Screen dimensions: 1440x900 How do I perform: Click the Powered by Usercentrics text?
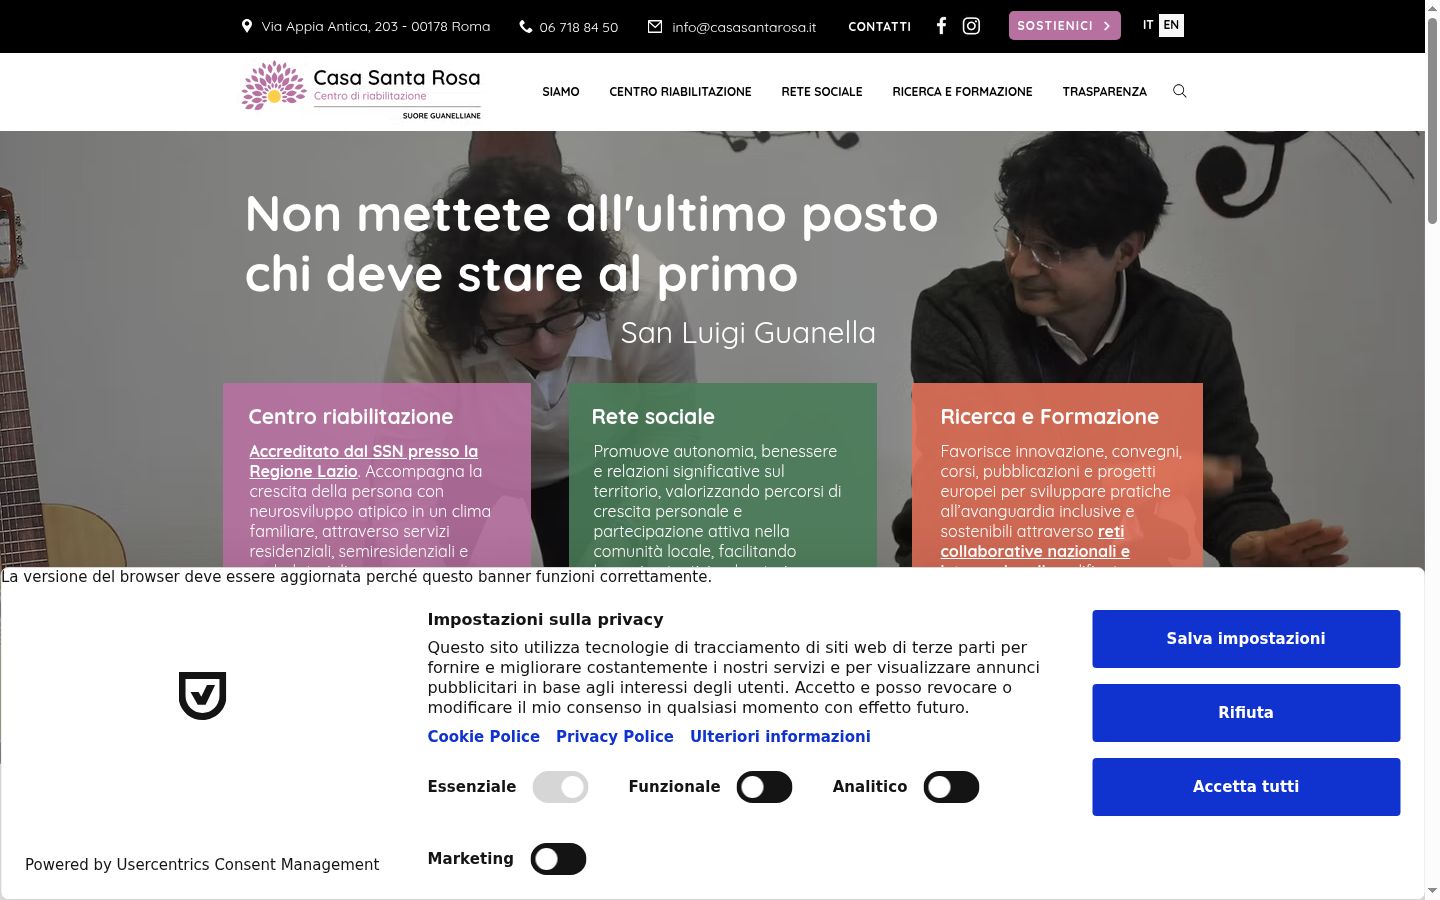(202, 864)
